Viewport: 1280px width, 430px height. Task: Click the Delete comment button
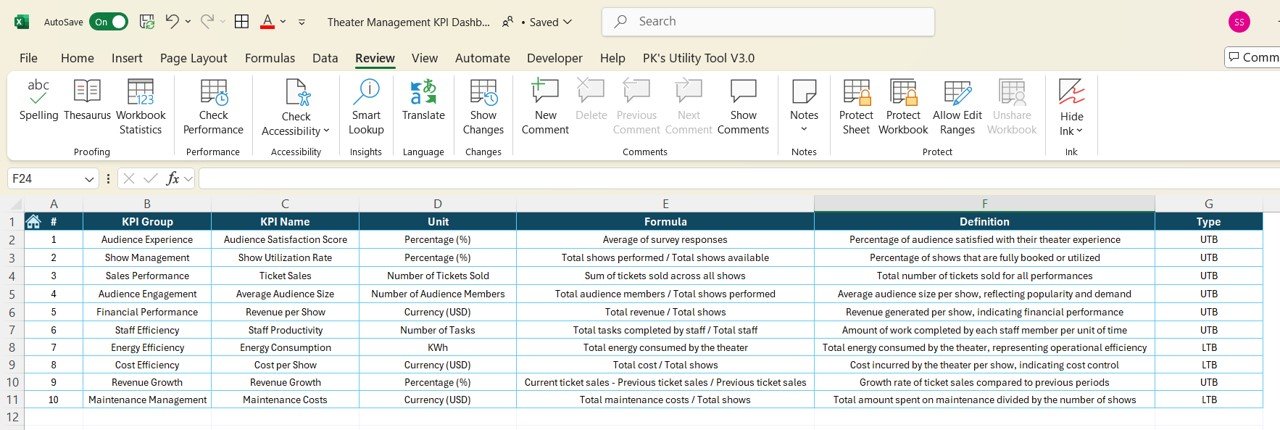pos(591,101)
